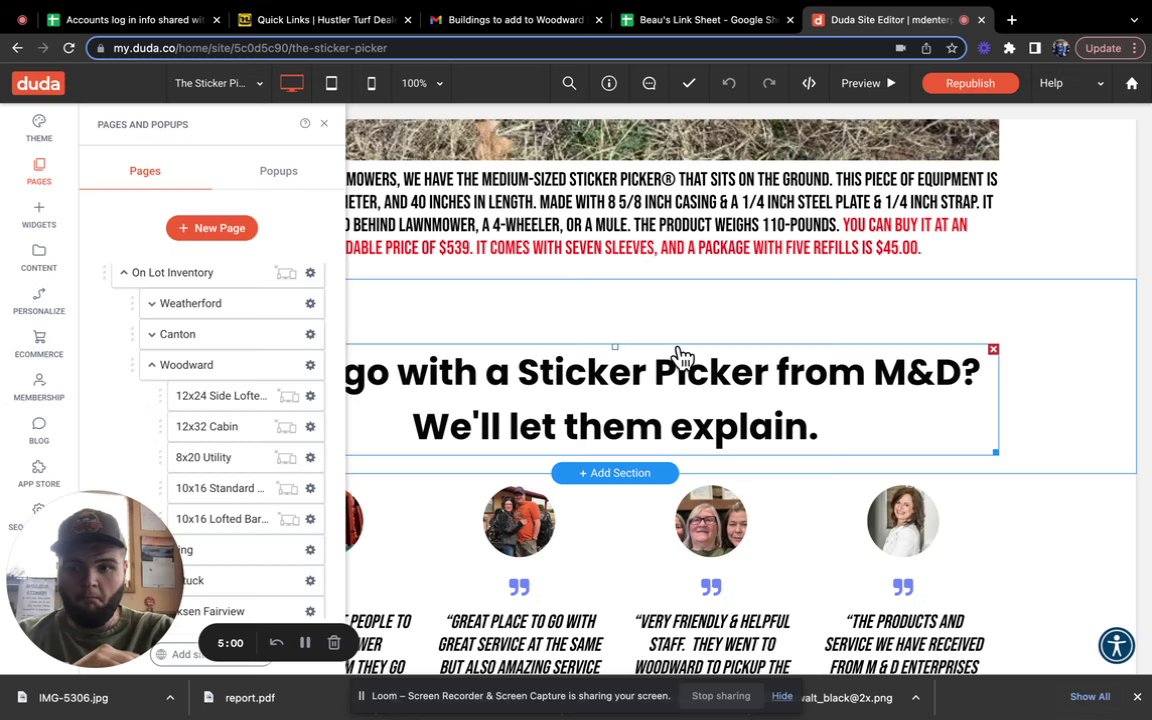Collapse Woodward page group
Viewport: 1152px width, 720px height.
coord(151,365)
